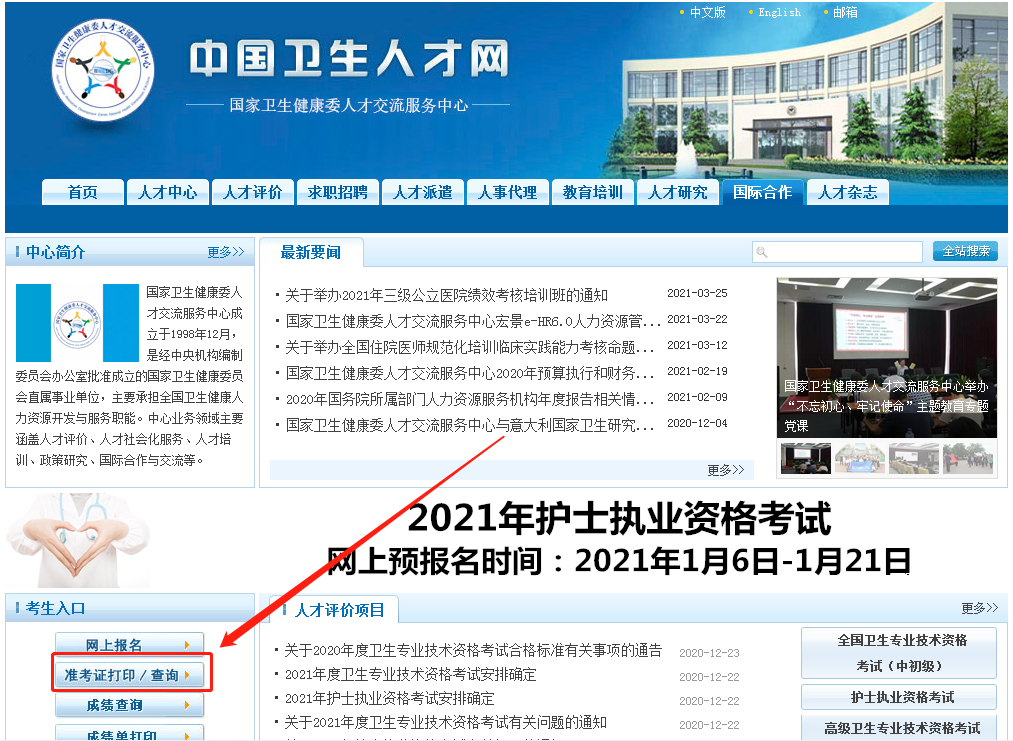Expand 更多>> under the 最新要闻 list
Screen dimensions: 1013x741
(x=727, y=470)
